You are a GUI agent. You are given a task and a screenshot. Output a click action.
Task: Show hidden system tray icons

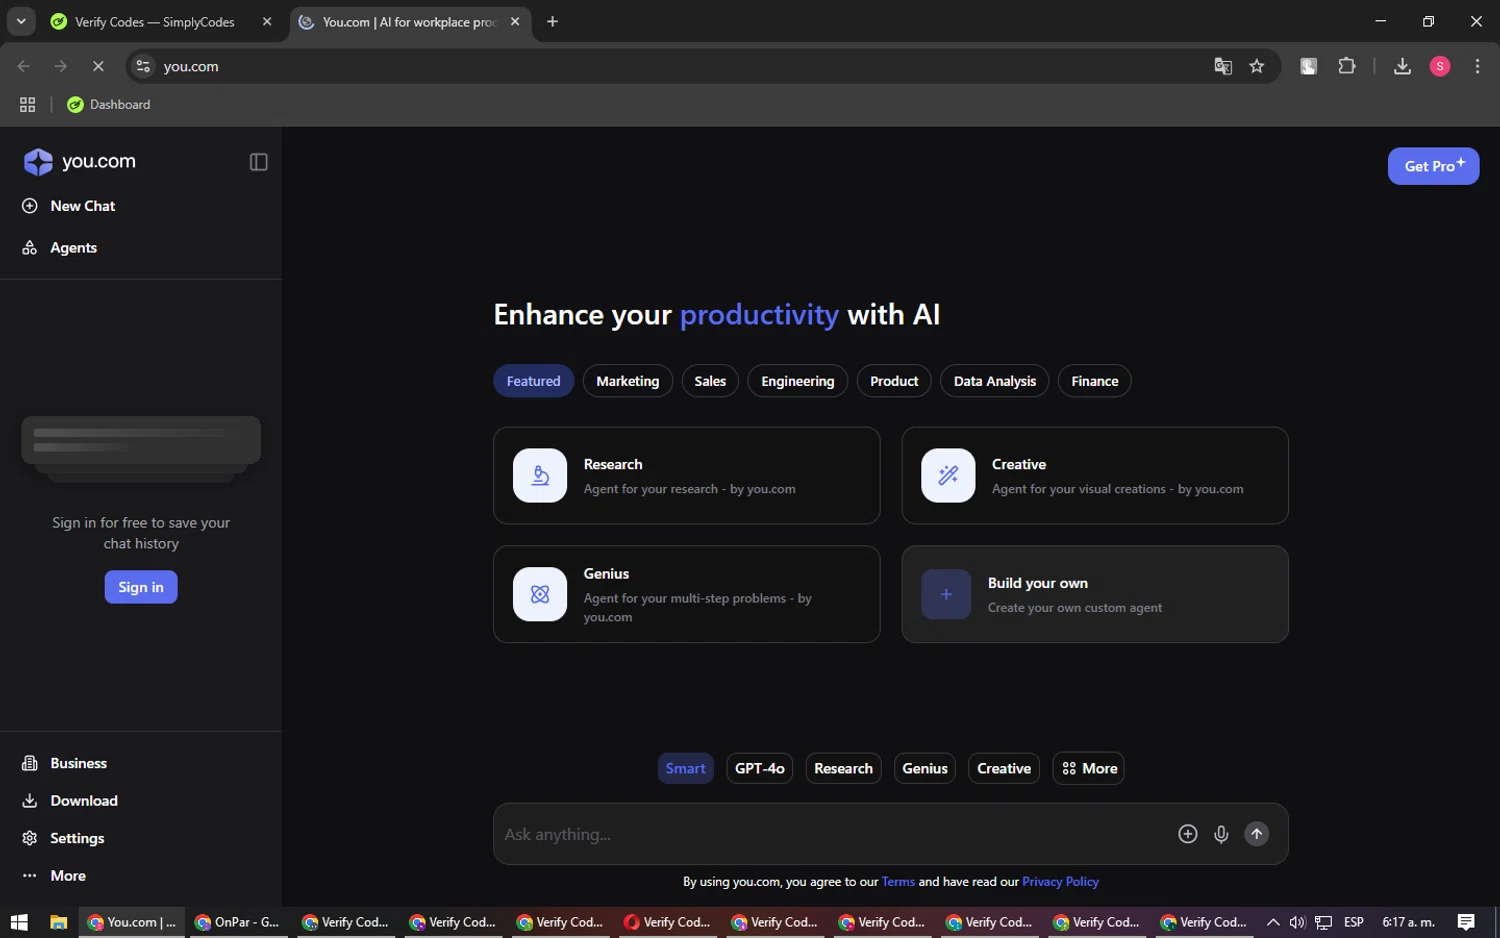pos(1272,922)
